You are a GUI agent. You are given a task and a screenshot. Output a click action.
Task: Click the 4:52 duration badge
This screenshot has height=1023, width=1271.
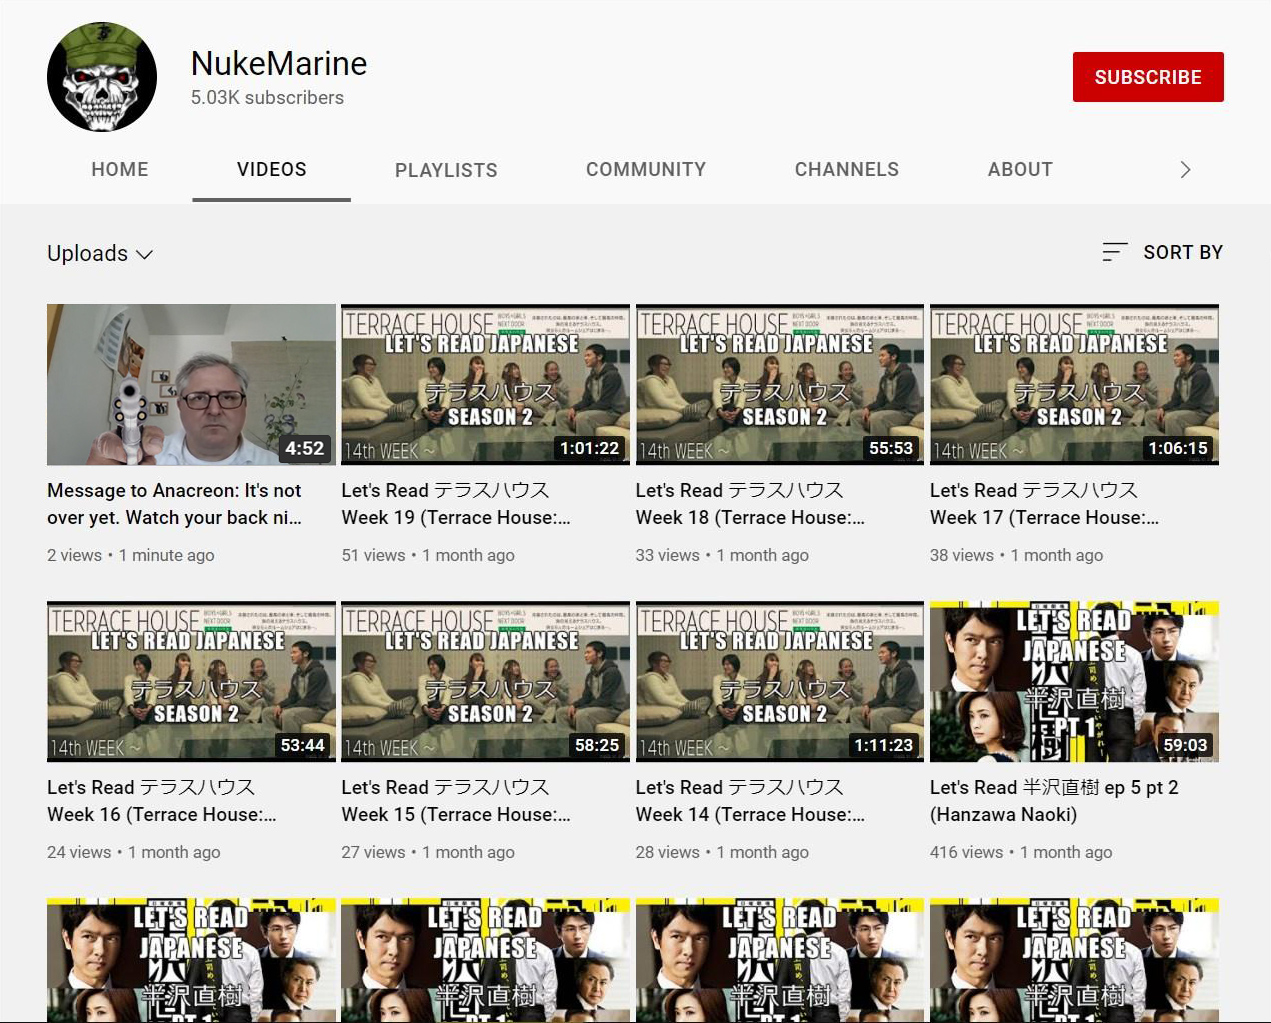(x=305, y=448)
